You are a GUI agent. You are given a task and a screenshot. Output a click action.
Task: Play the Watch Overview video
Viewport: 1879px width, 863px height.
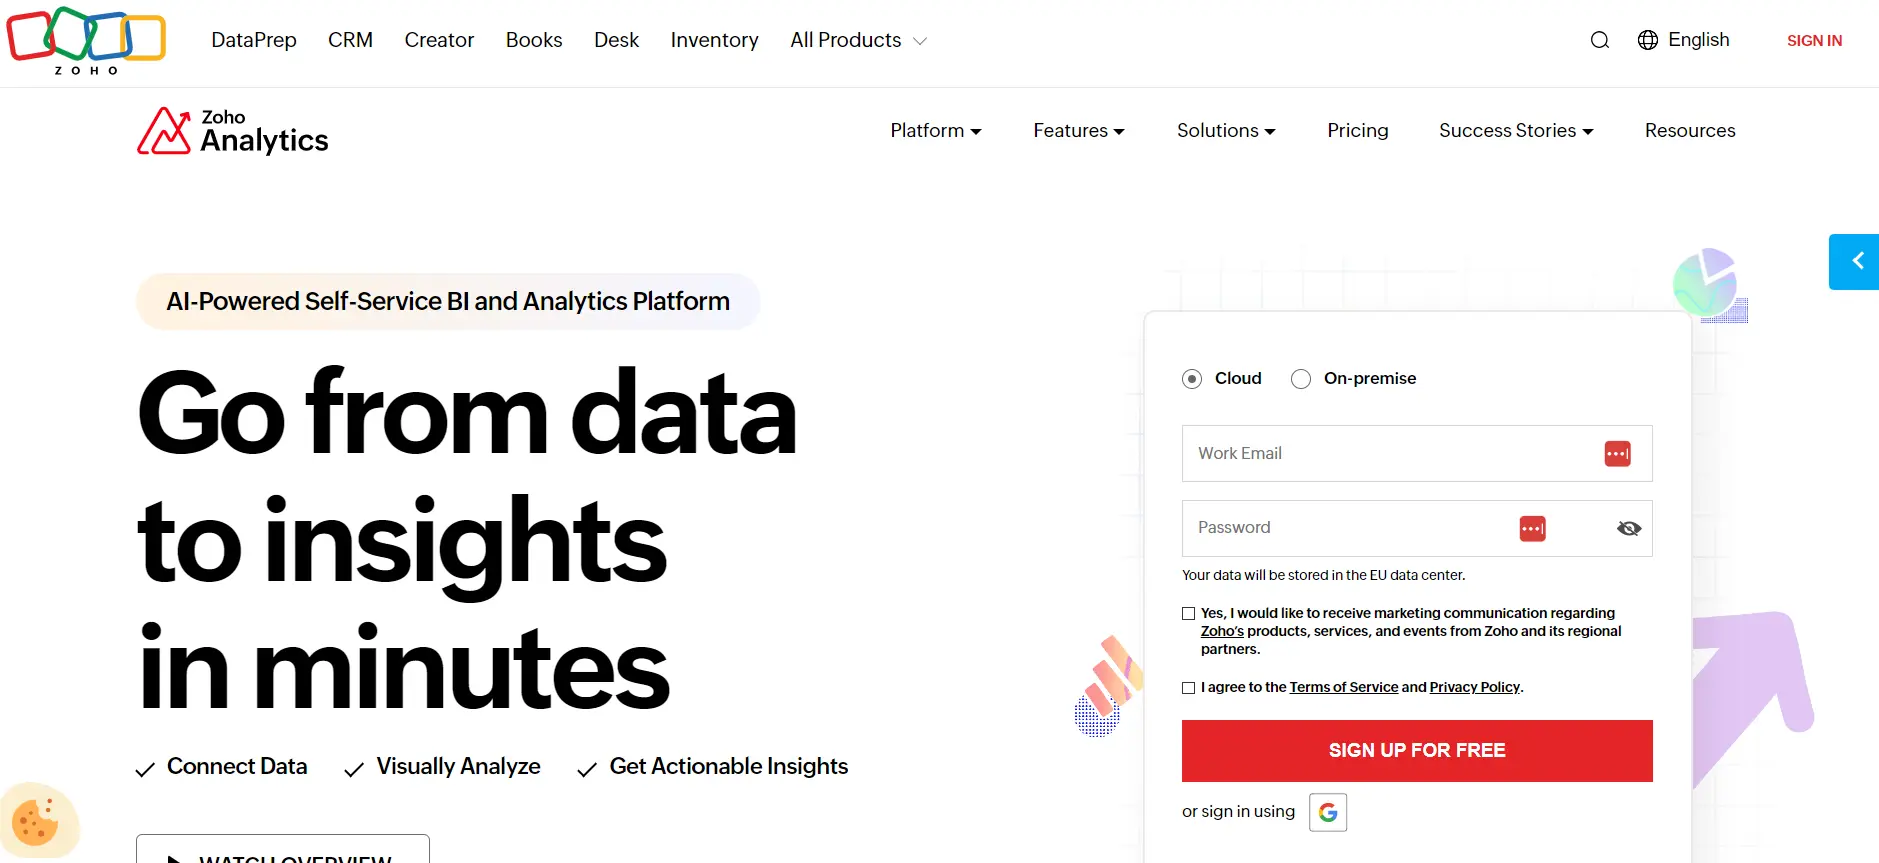coord(281,855)
